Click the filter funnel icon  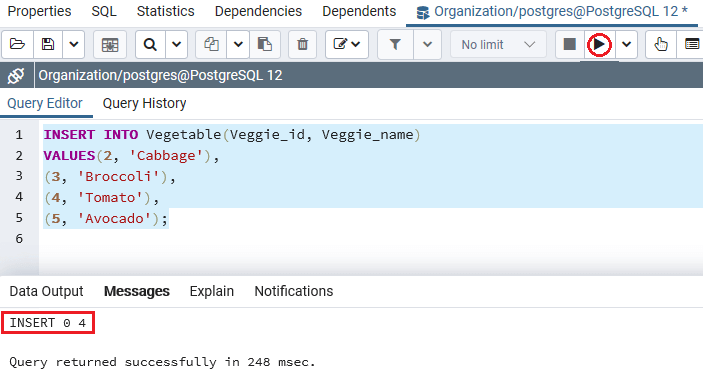tap(395, 44)
